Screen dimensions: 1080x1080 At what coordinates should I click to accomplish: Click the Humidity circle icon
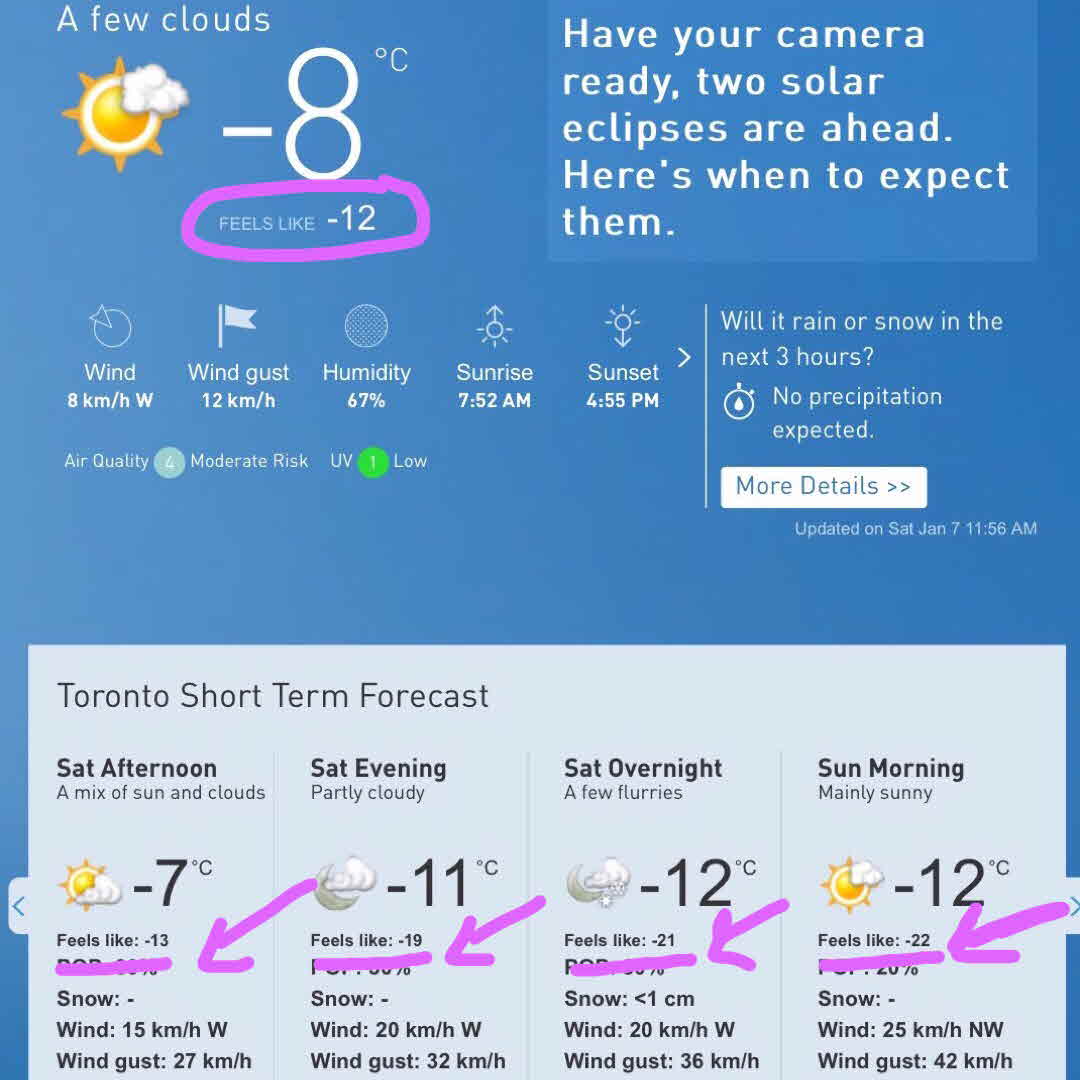[366, 326]
